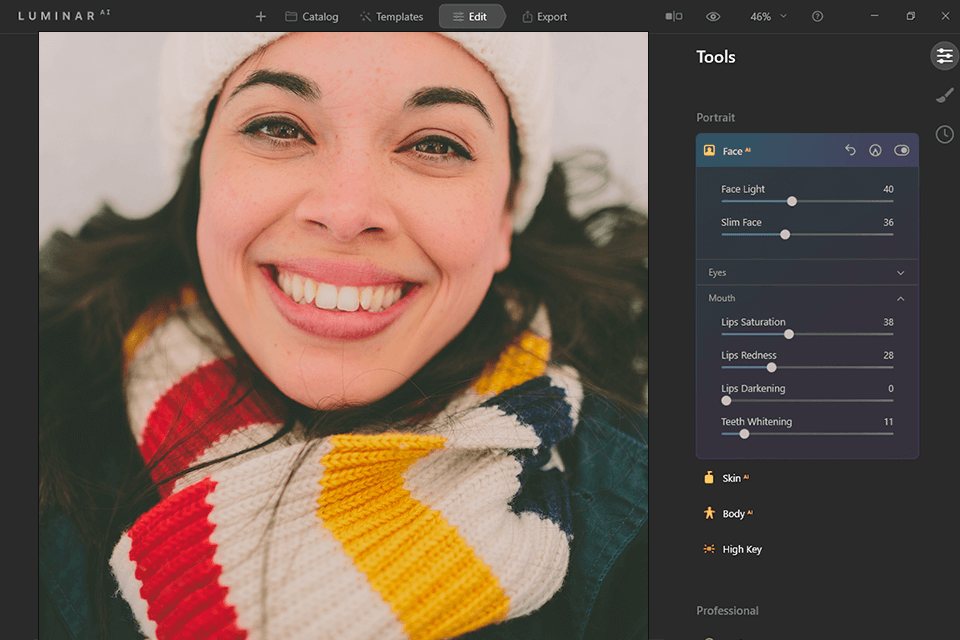Switch to the Edit tab
Screen dimensions: 960x640
(471, 17)
